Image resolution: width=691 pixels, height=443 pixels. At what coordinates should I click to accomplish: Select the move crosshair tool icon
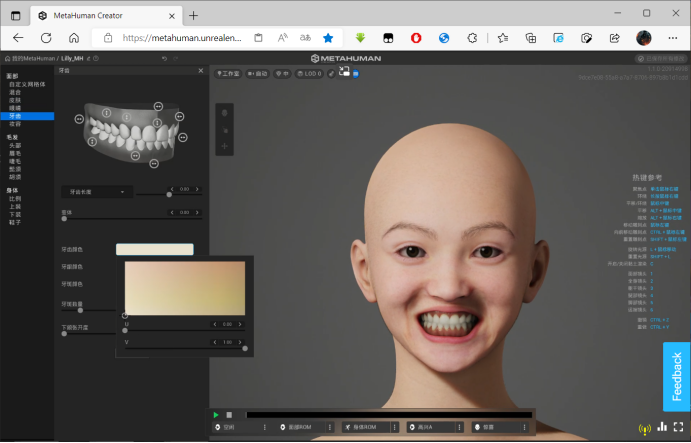tap(224, 146)
